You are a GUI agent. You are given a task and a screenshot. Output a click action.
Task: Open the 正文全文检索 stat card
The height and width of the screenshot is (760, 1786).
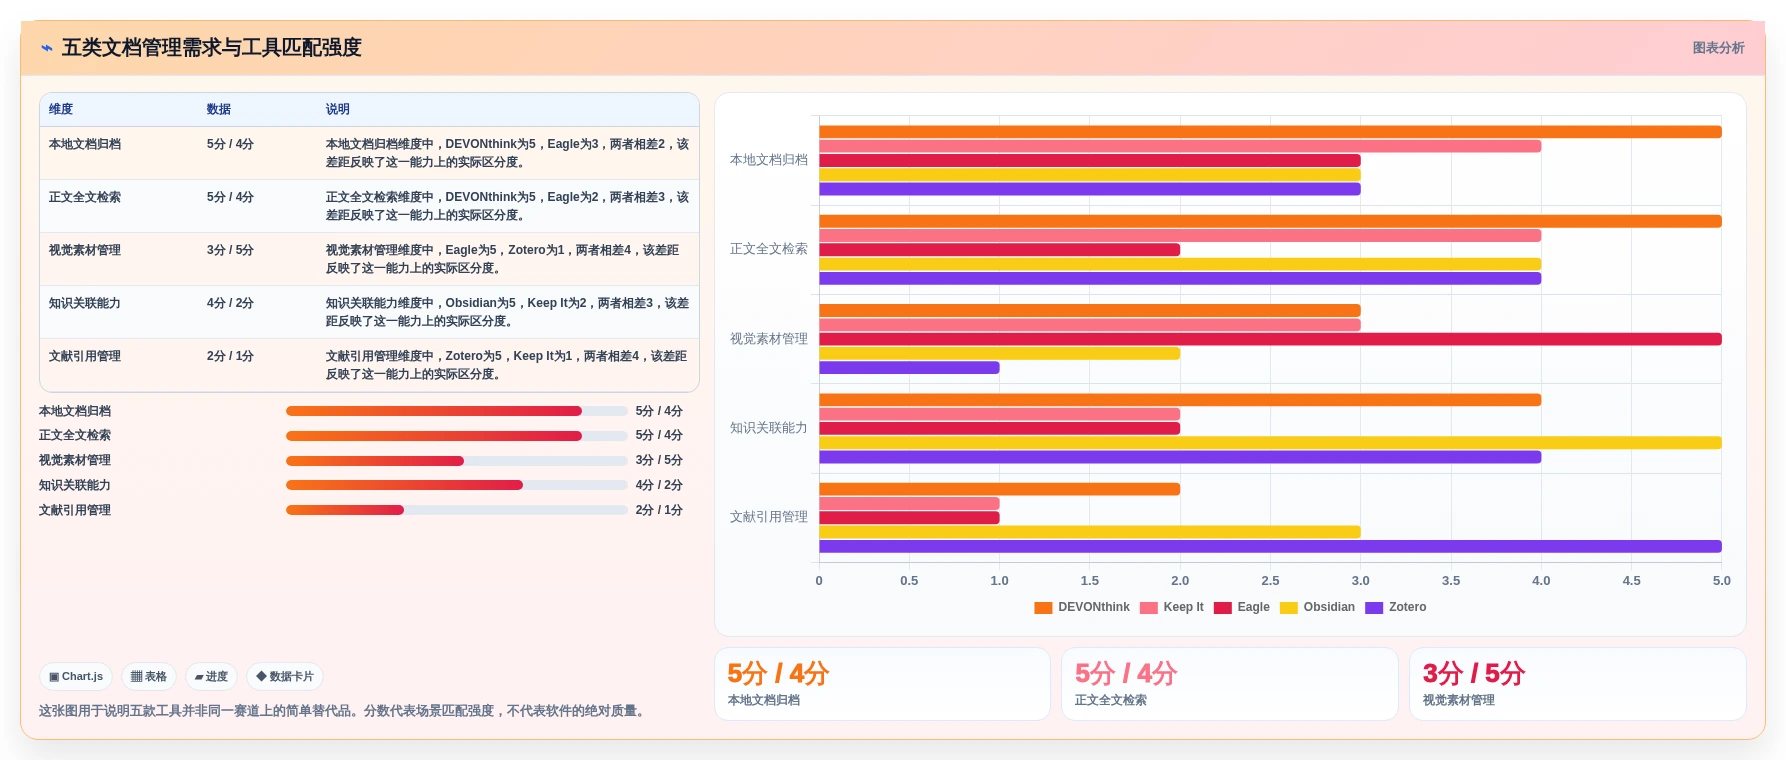click(1229, 684)
